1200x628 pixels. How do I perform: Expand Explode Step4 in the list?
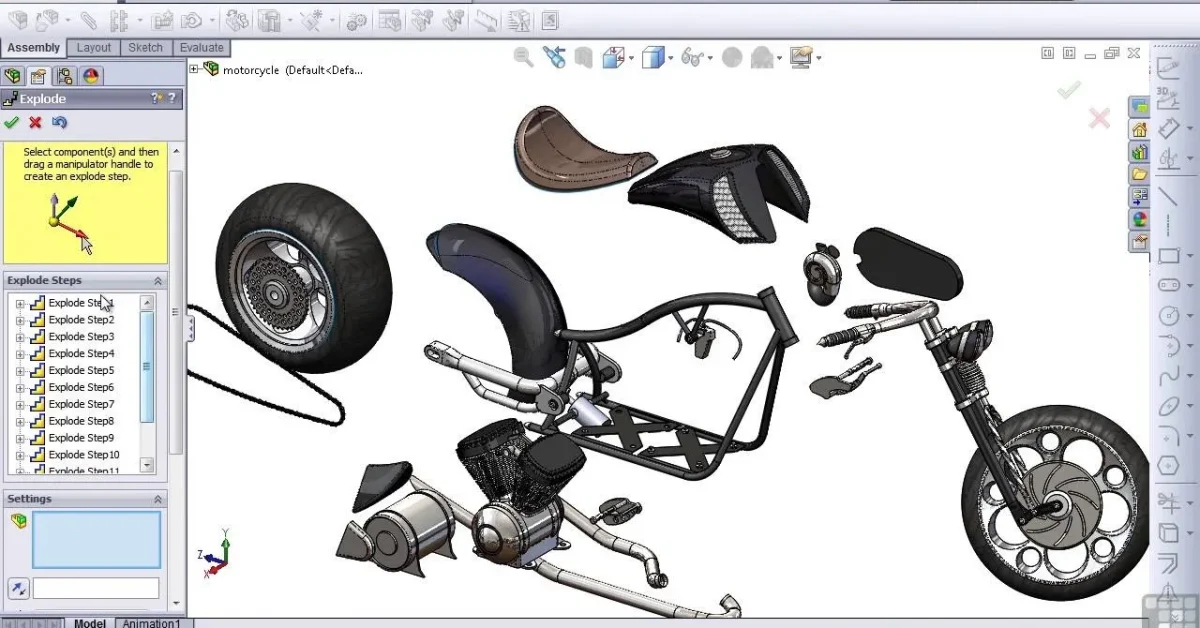tap(20, 354)
